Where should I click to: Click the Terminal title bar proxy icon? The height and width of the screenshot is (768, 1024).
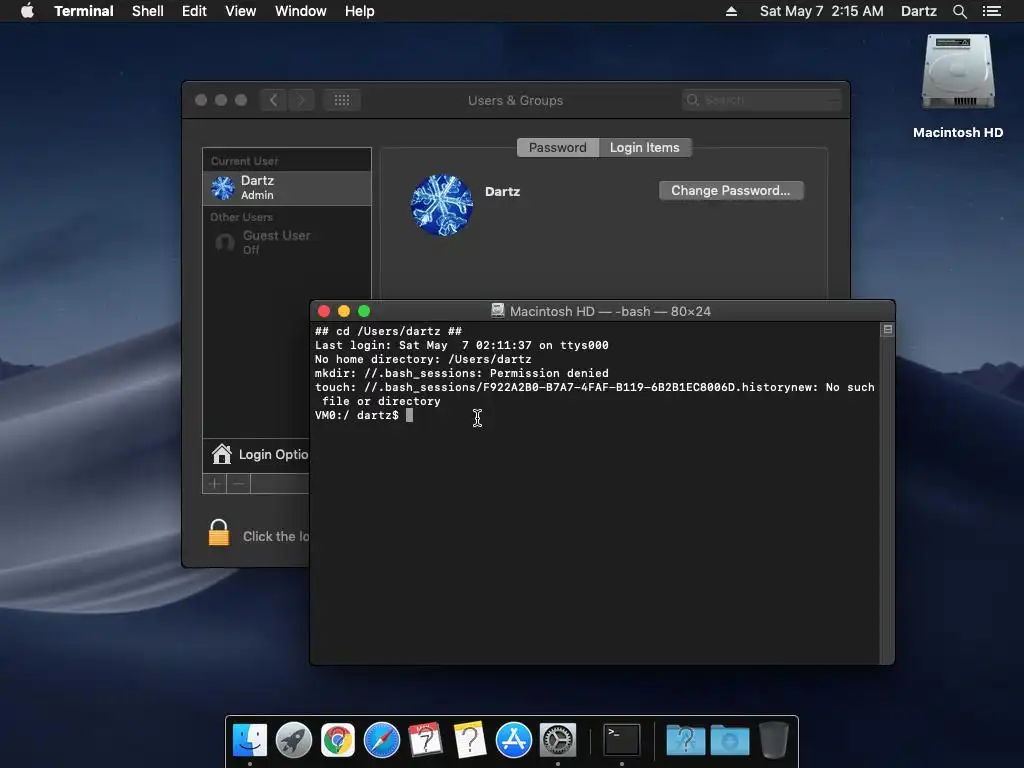(x=498, y=311)
